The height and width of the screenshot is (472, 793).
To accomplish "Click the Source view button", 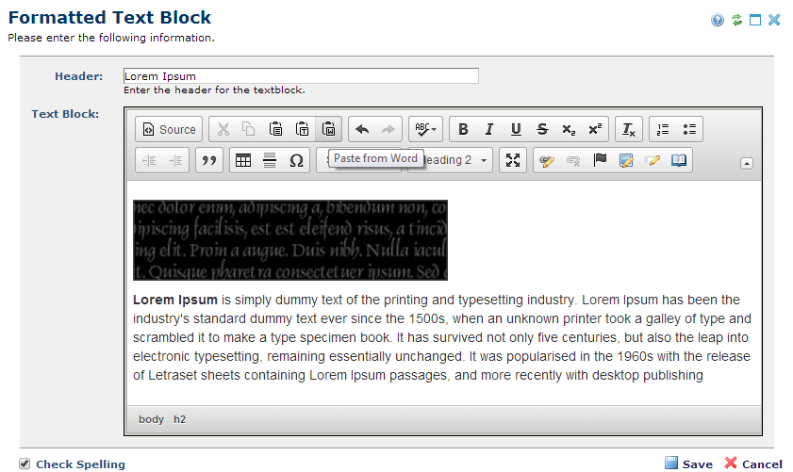I will [x=168, y=129].
